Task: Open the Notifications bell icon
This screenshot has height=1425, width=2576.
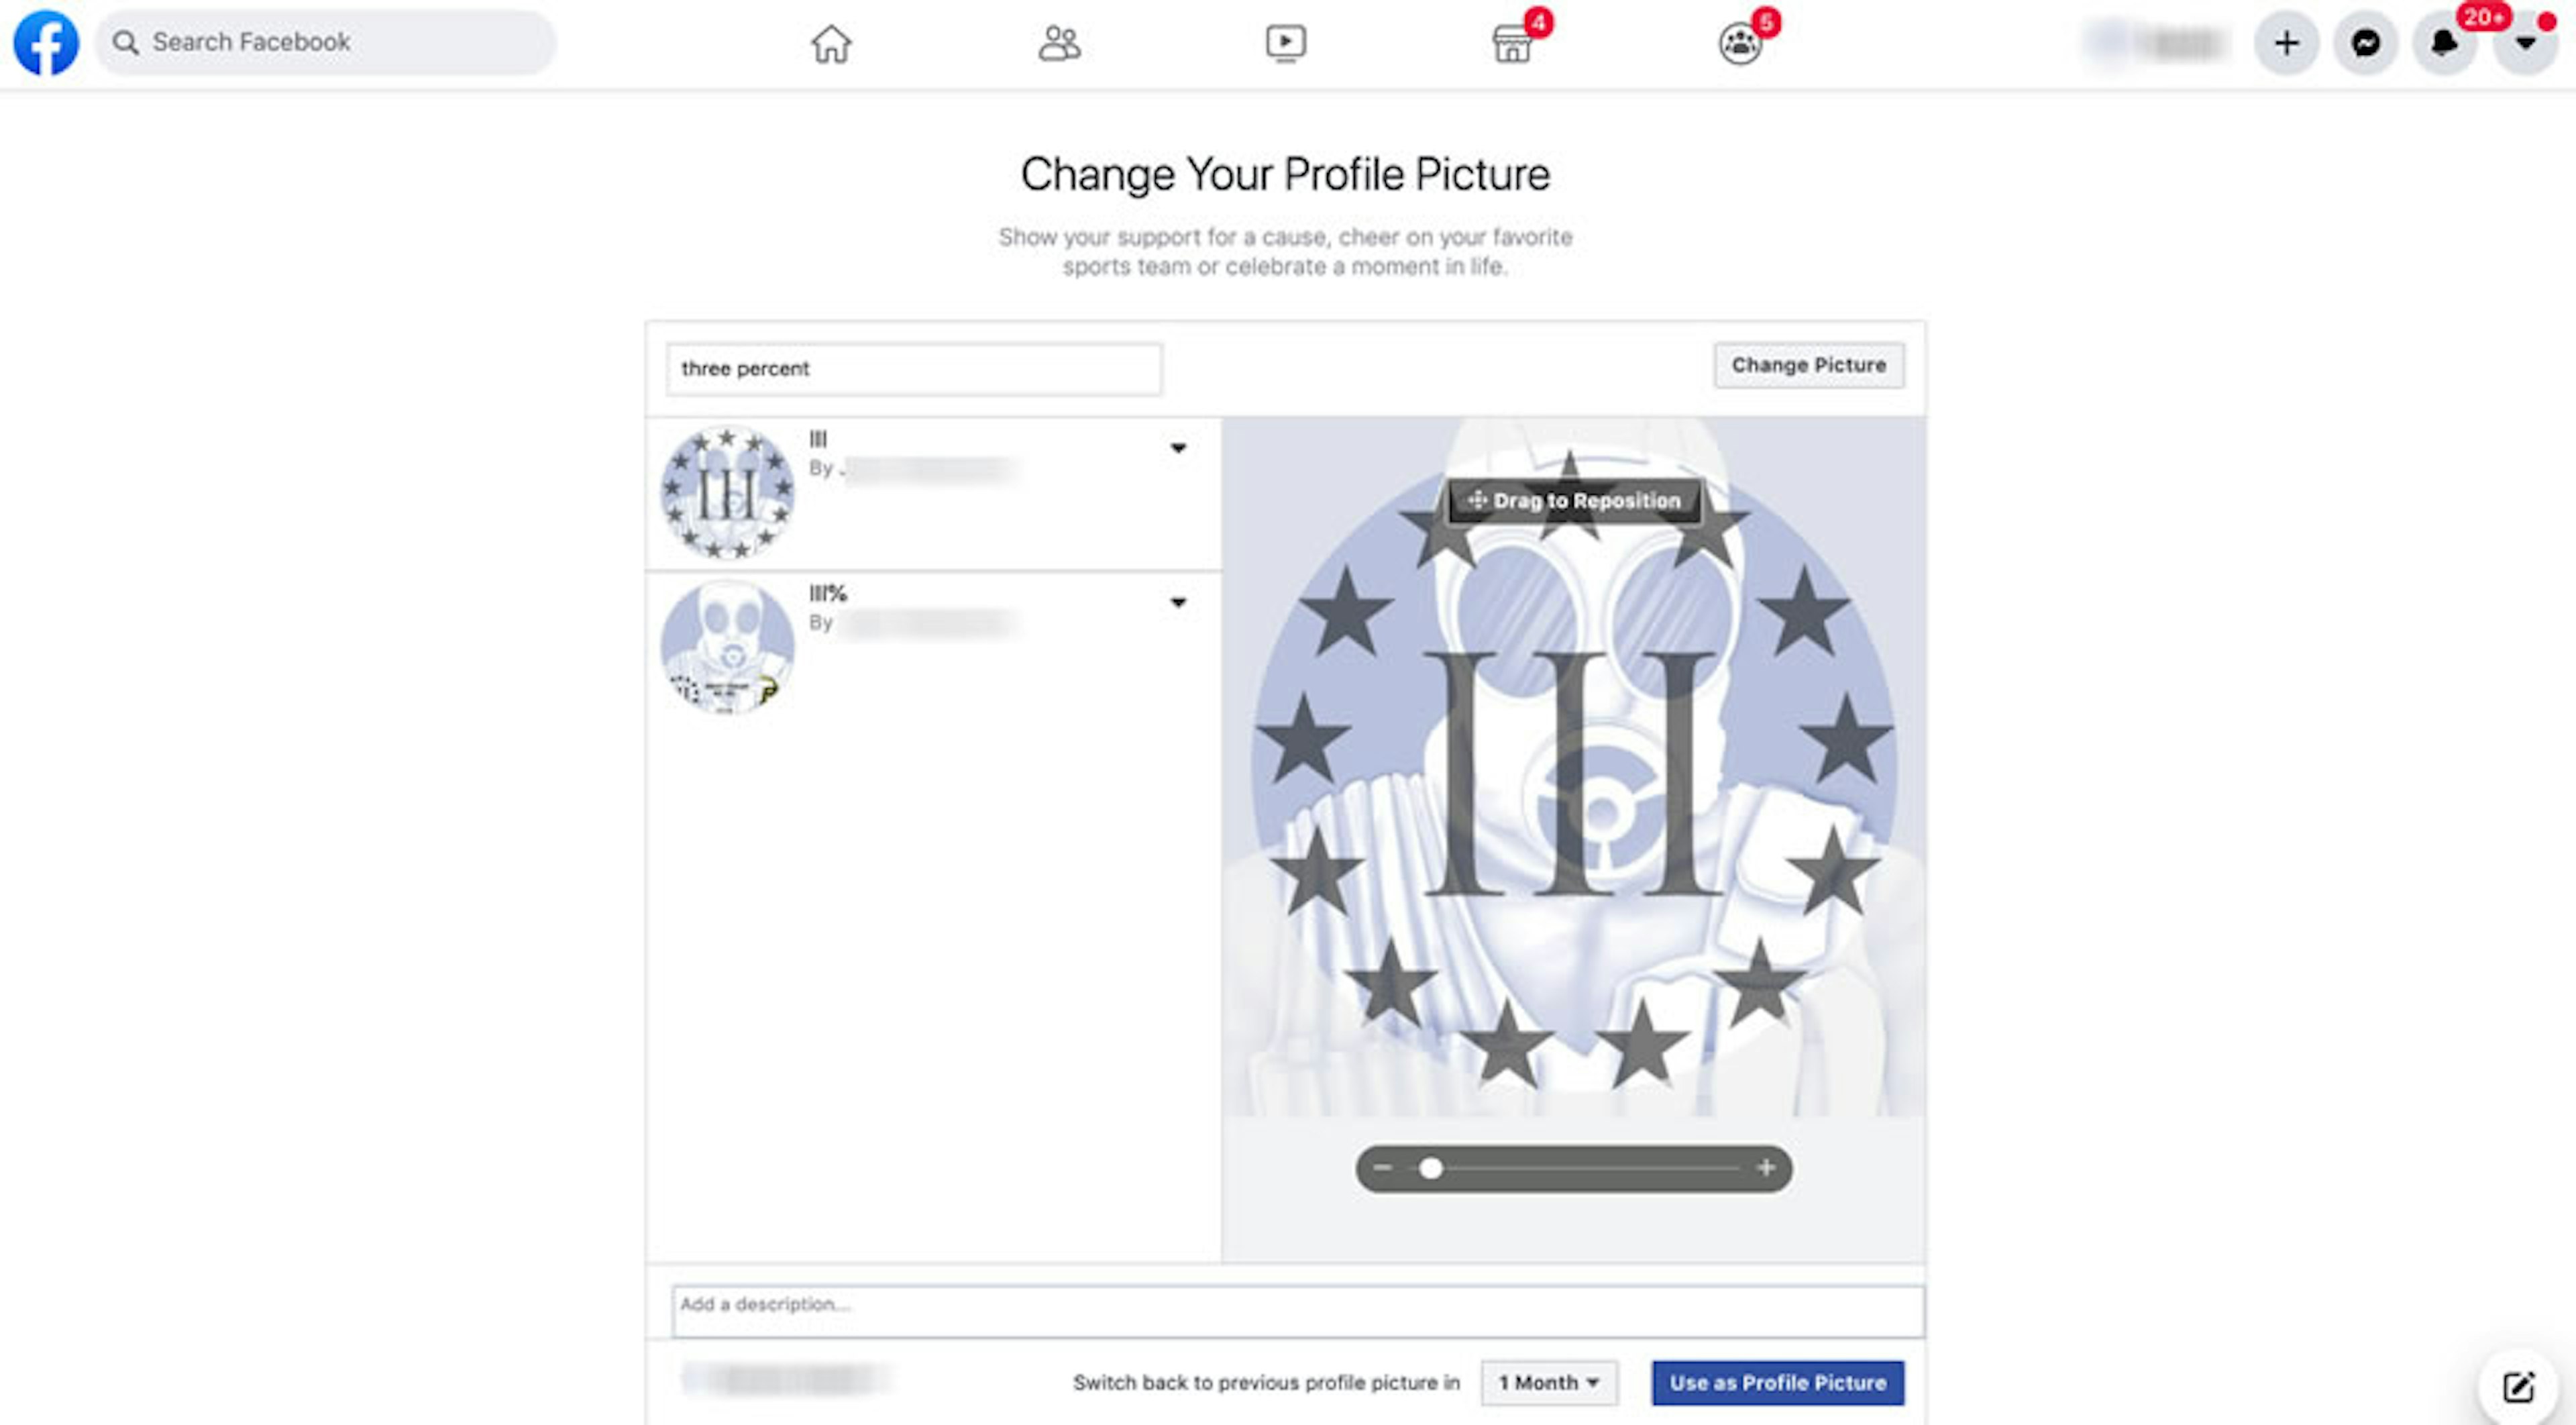Action: pyautogui.click(x=2444, y=43)
